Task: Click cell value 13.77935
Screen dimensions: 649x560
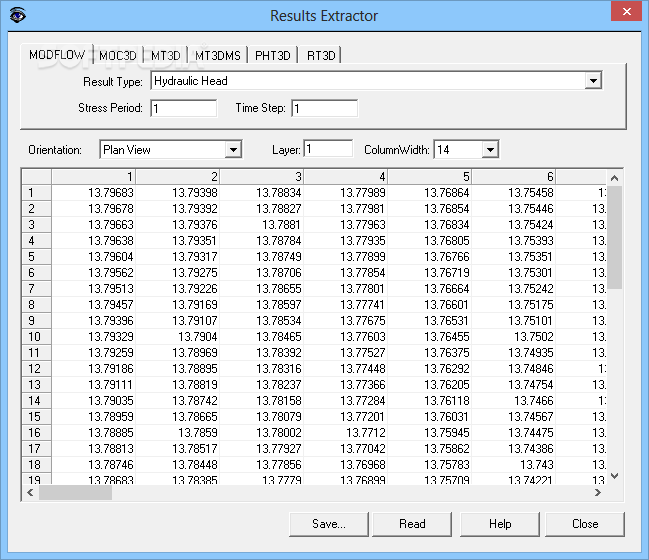Action: pos(346,241)
